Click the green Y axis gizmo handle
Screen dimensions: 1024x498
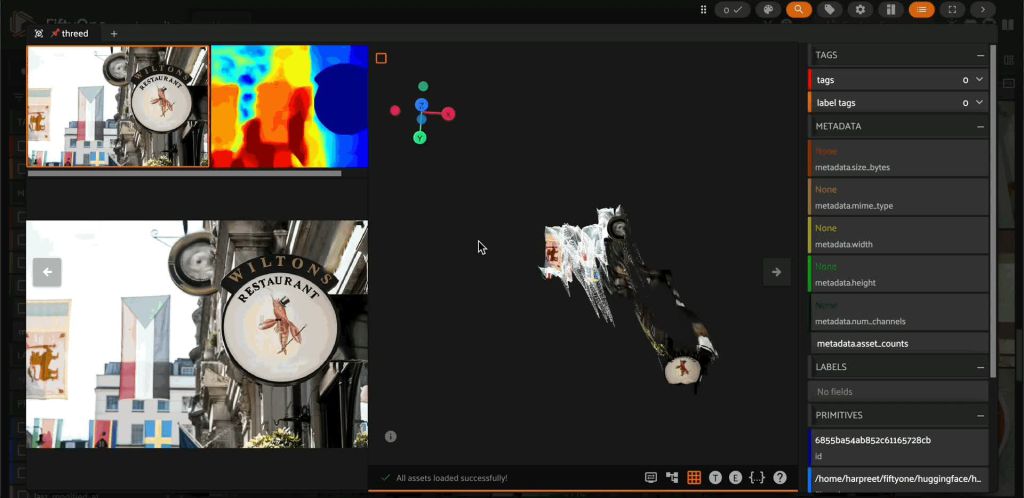coord(420,138)
